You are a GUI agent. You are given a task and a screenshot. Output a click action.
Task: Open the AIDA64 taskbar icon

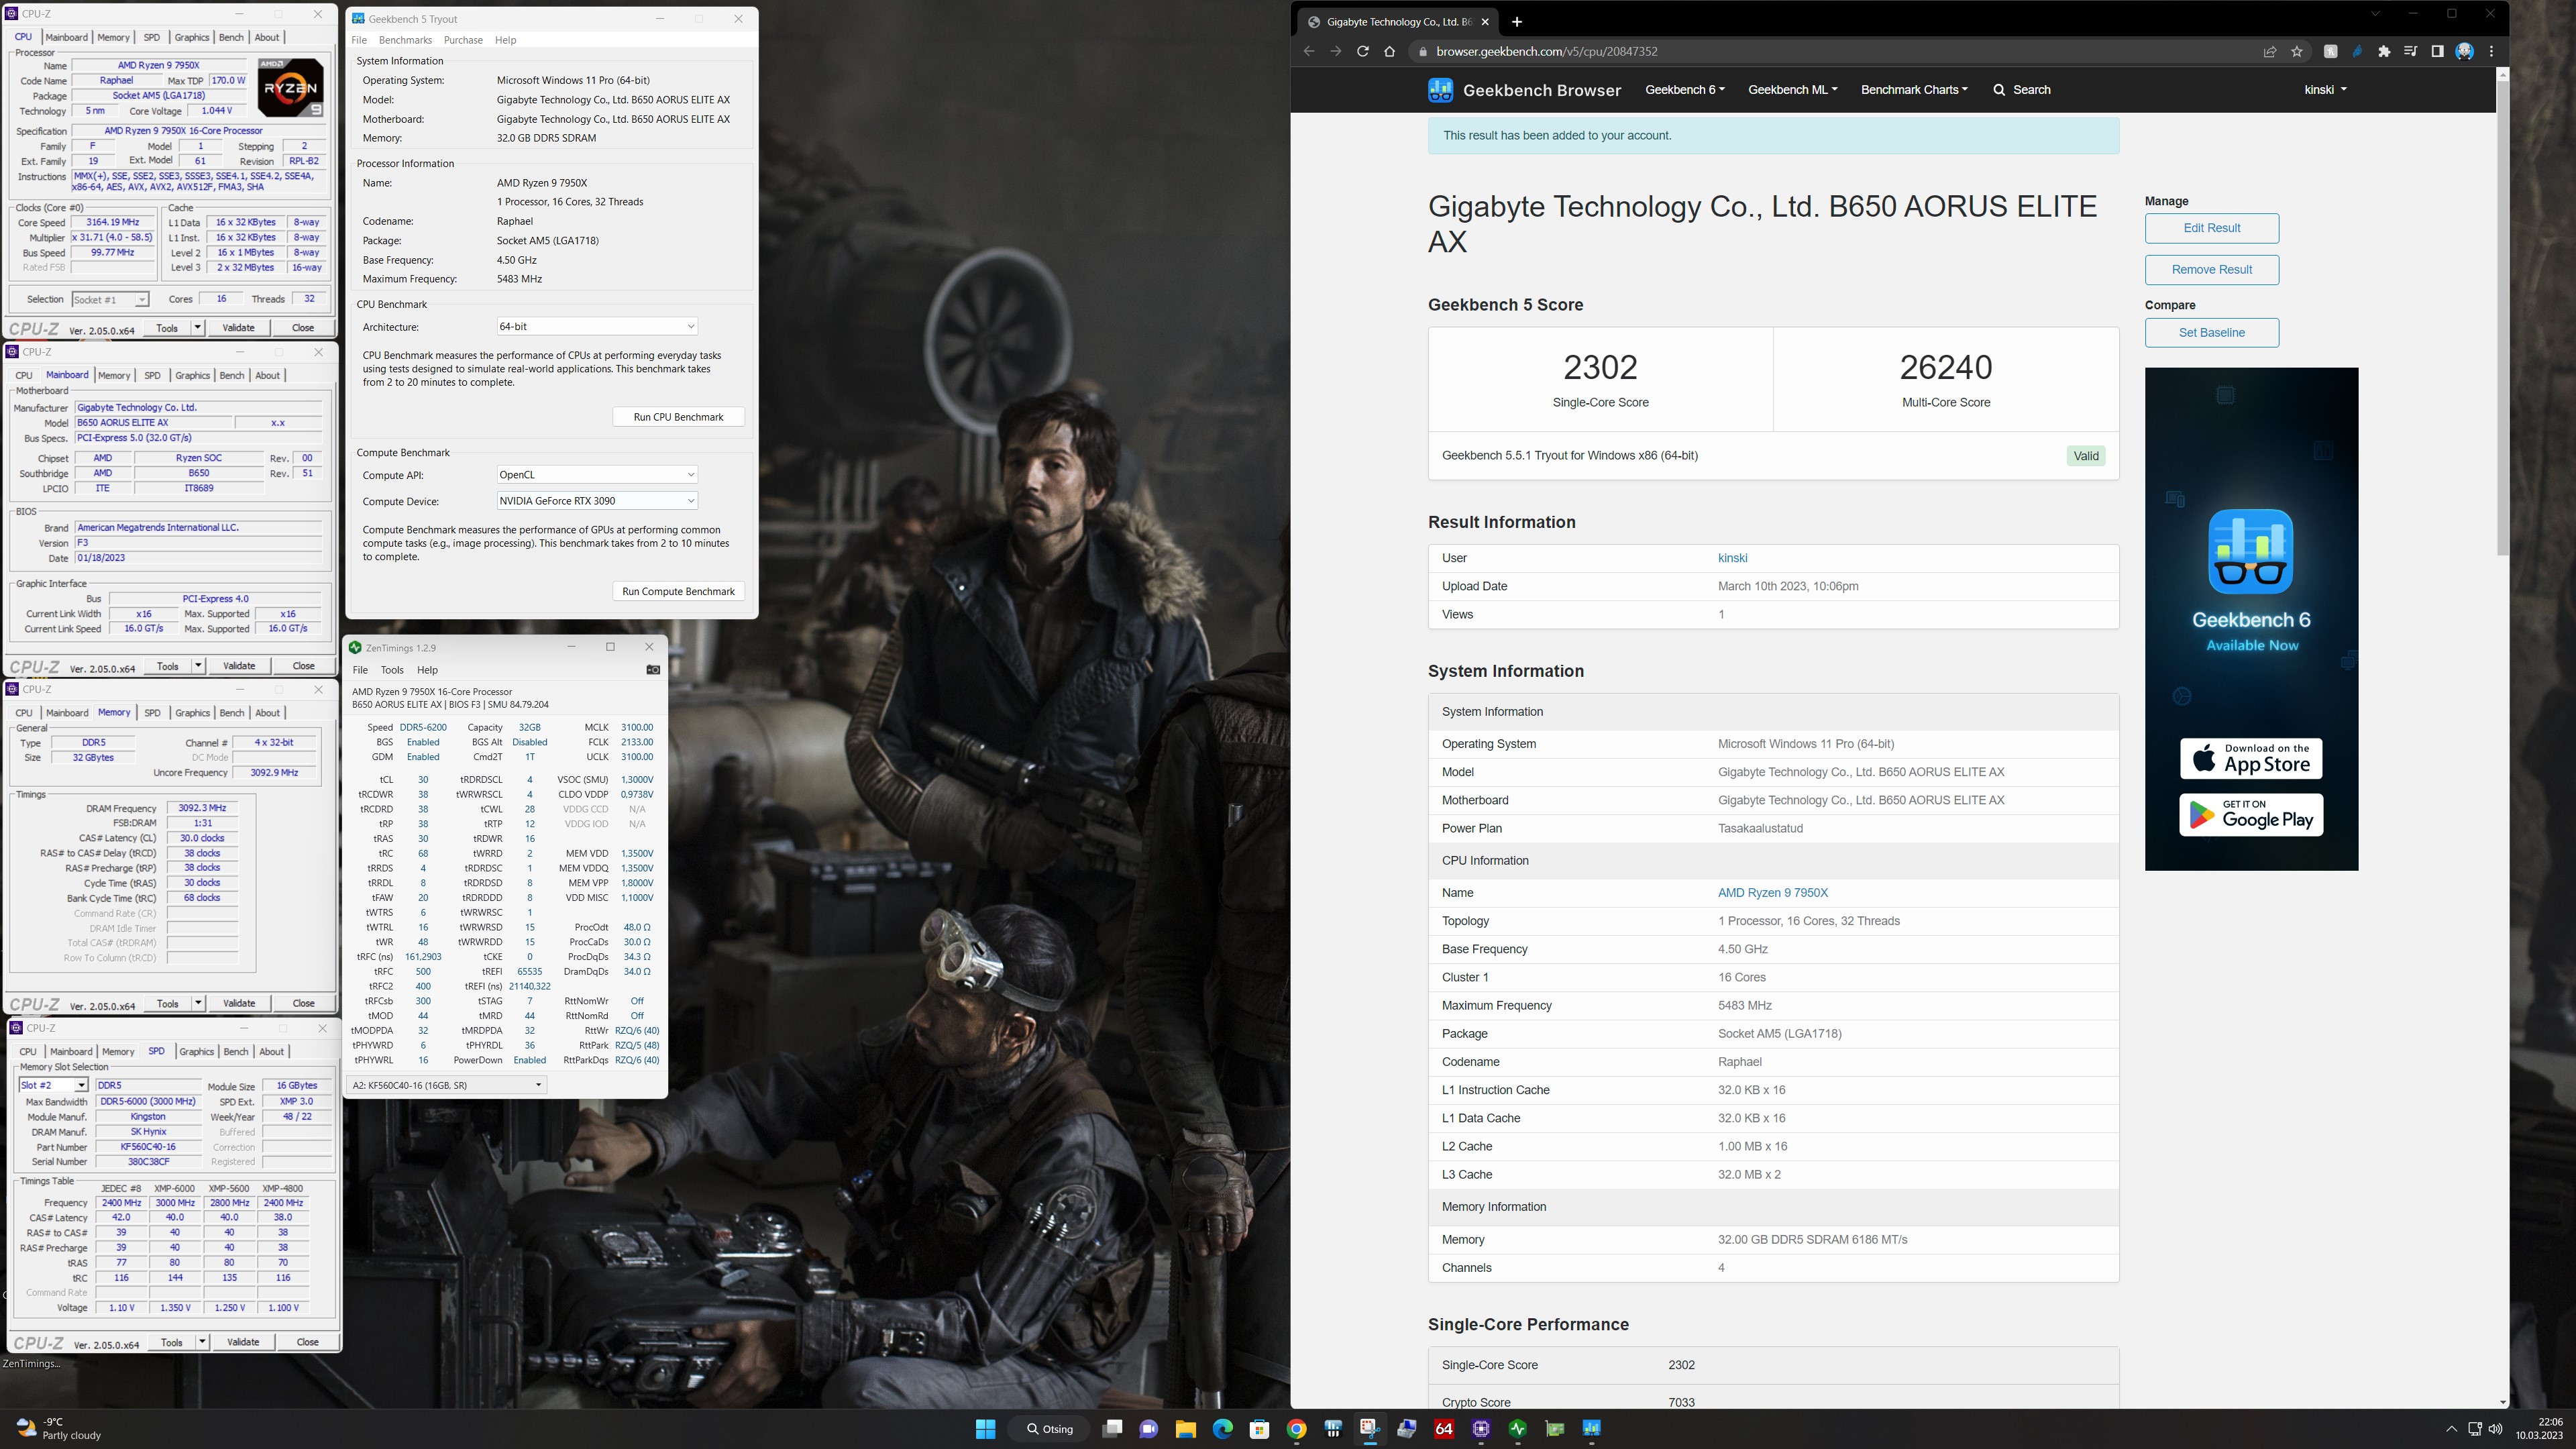tap(1444, 1429)
